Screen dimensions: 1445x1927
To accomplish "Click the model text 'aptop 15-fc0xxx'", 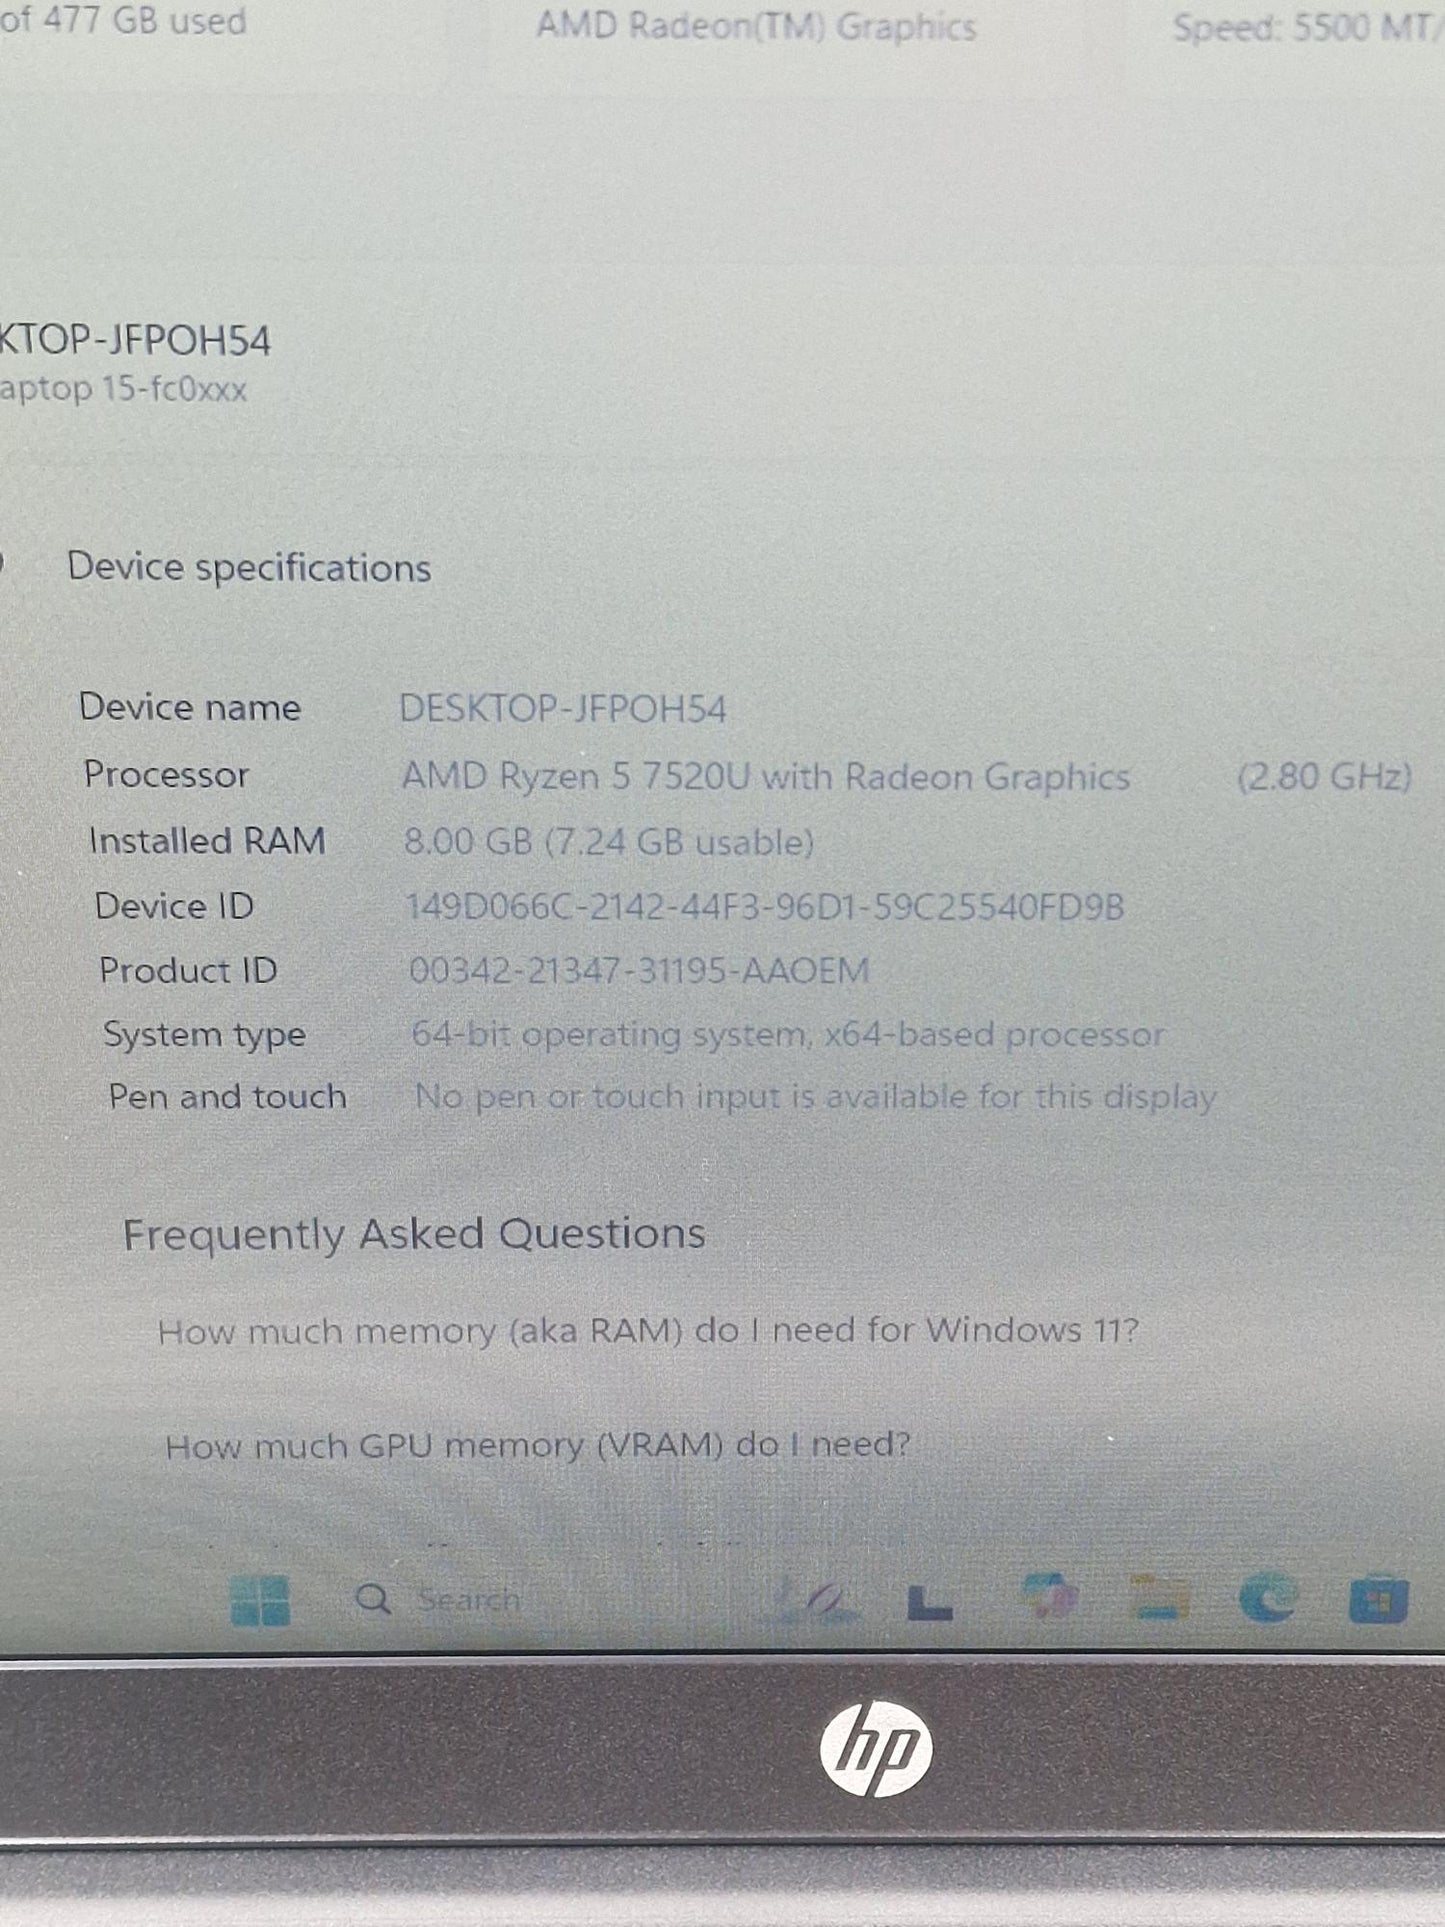I will pos(123,388).
